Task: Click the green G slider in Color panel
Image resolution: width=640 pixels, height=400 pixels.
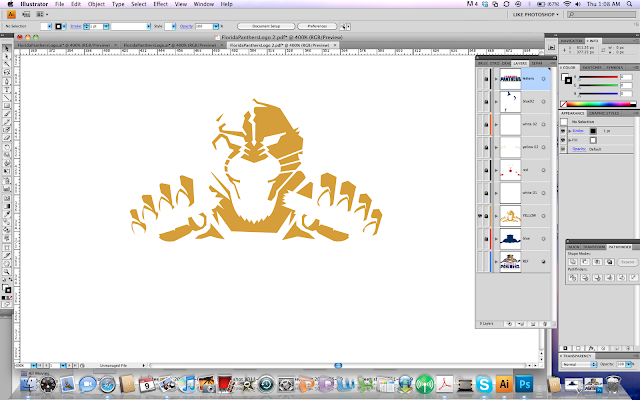Action: tap(598, 85)
